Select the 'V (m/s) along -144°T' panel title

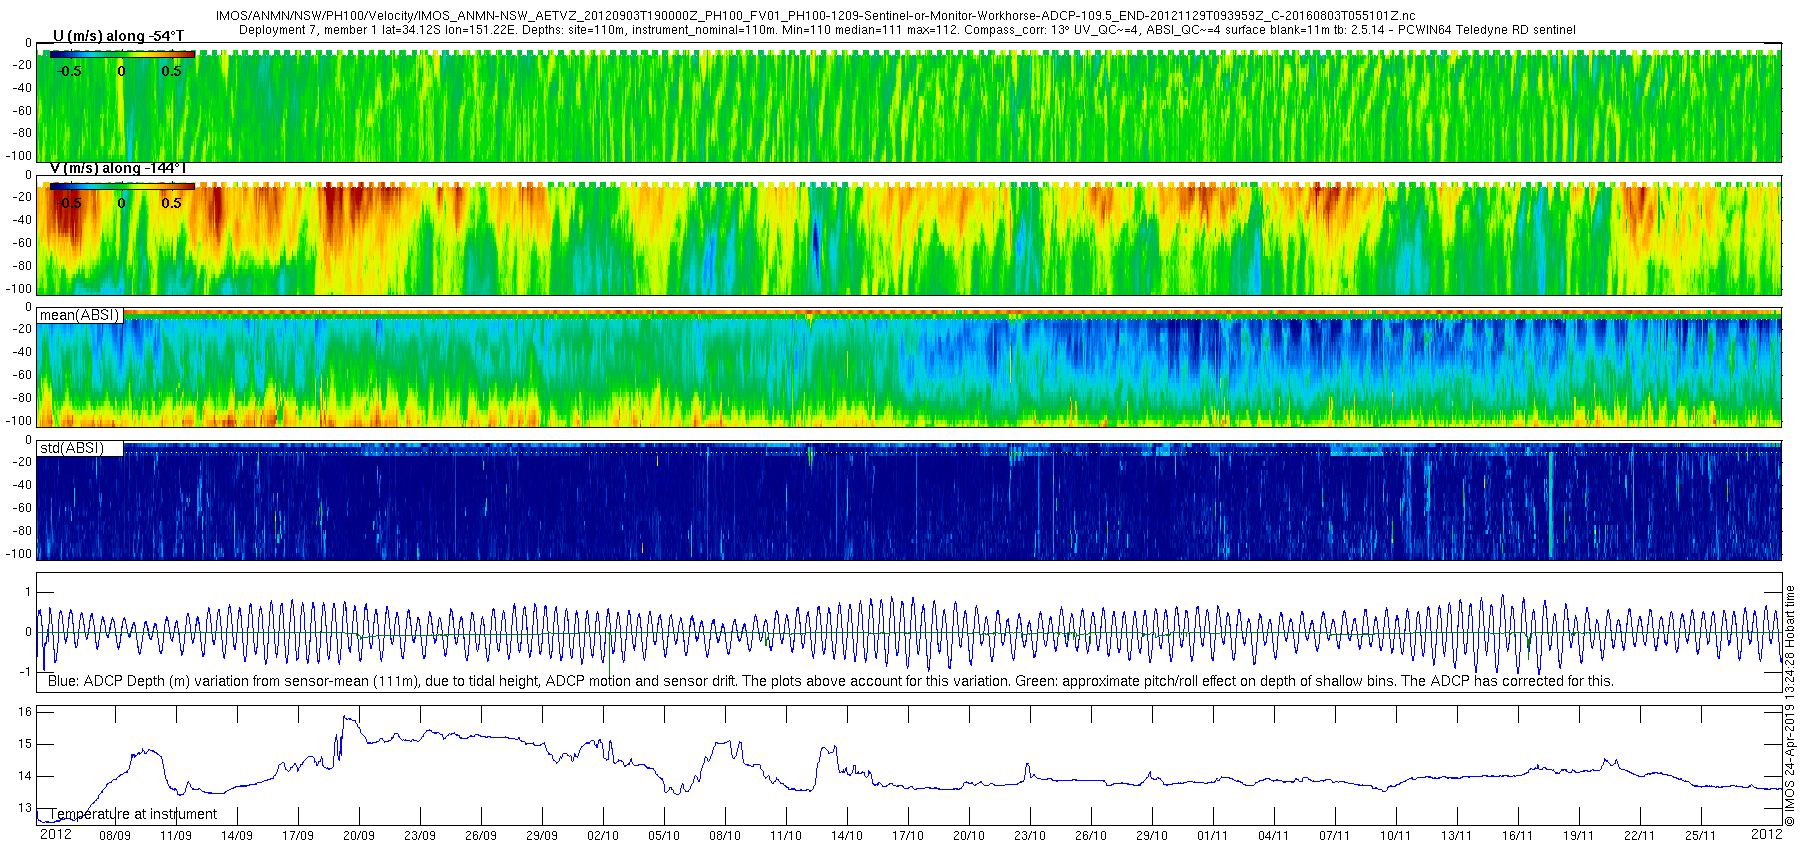(x=118, y=168)
